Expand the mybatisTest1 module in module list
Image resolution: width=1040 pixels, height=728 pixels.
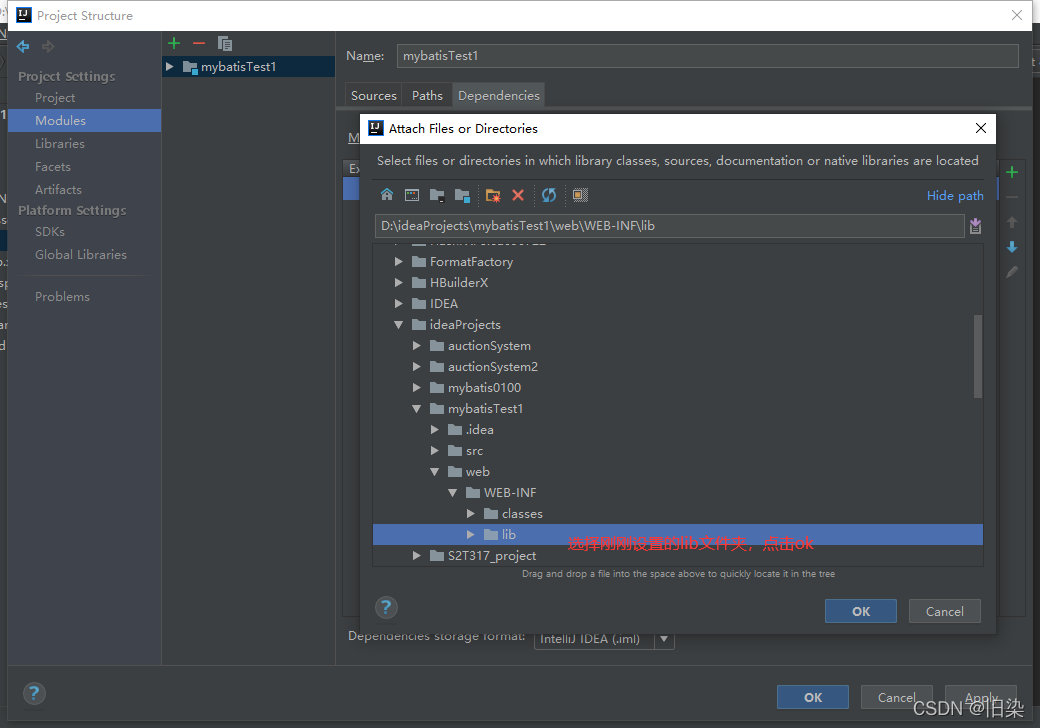coord(170,66)
